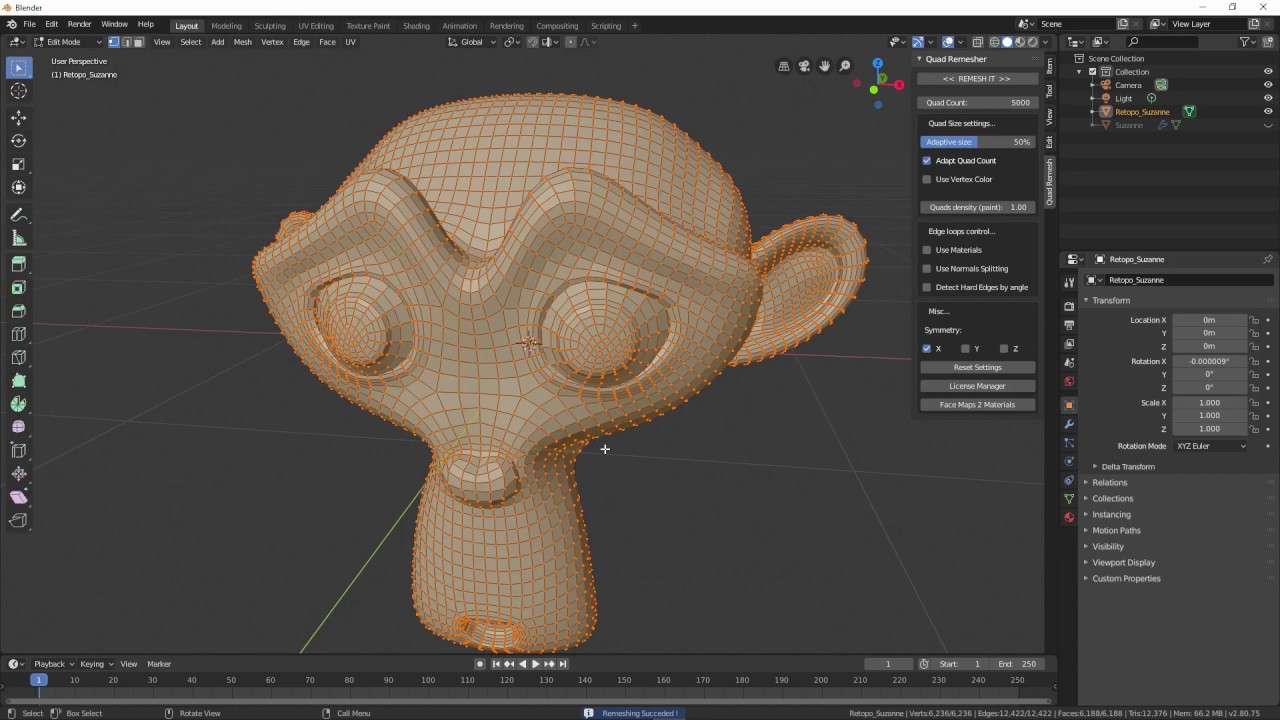Open the XYZ Euler rotation mode dropdown
This screenshot has width=1280, height=720.
point(1211,446)
